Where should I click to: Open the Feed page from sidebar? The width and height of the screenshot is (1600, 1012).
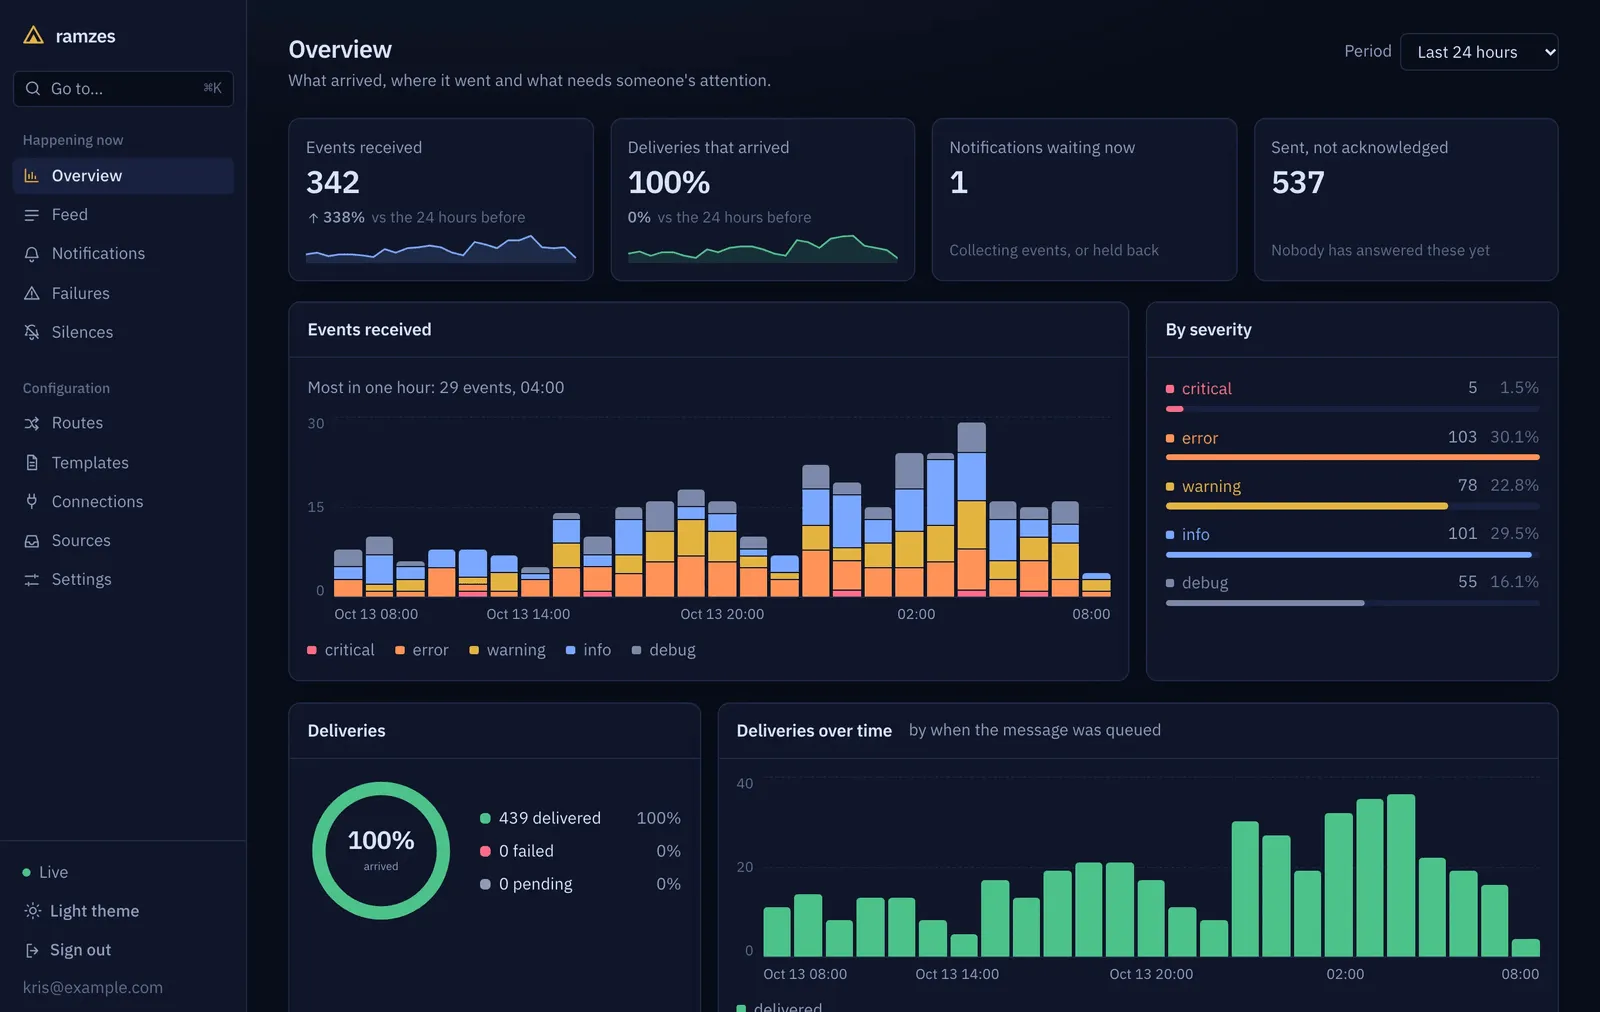[123, 215]
